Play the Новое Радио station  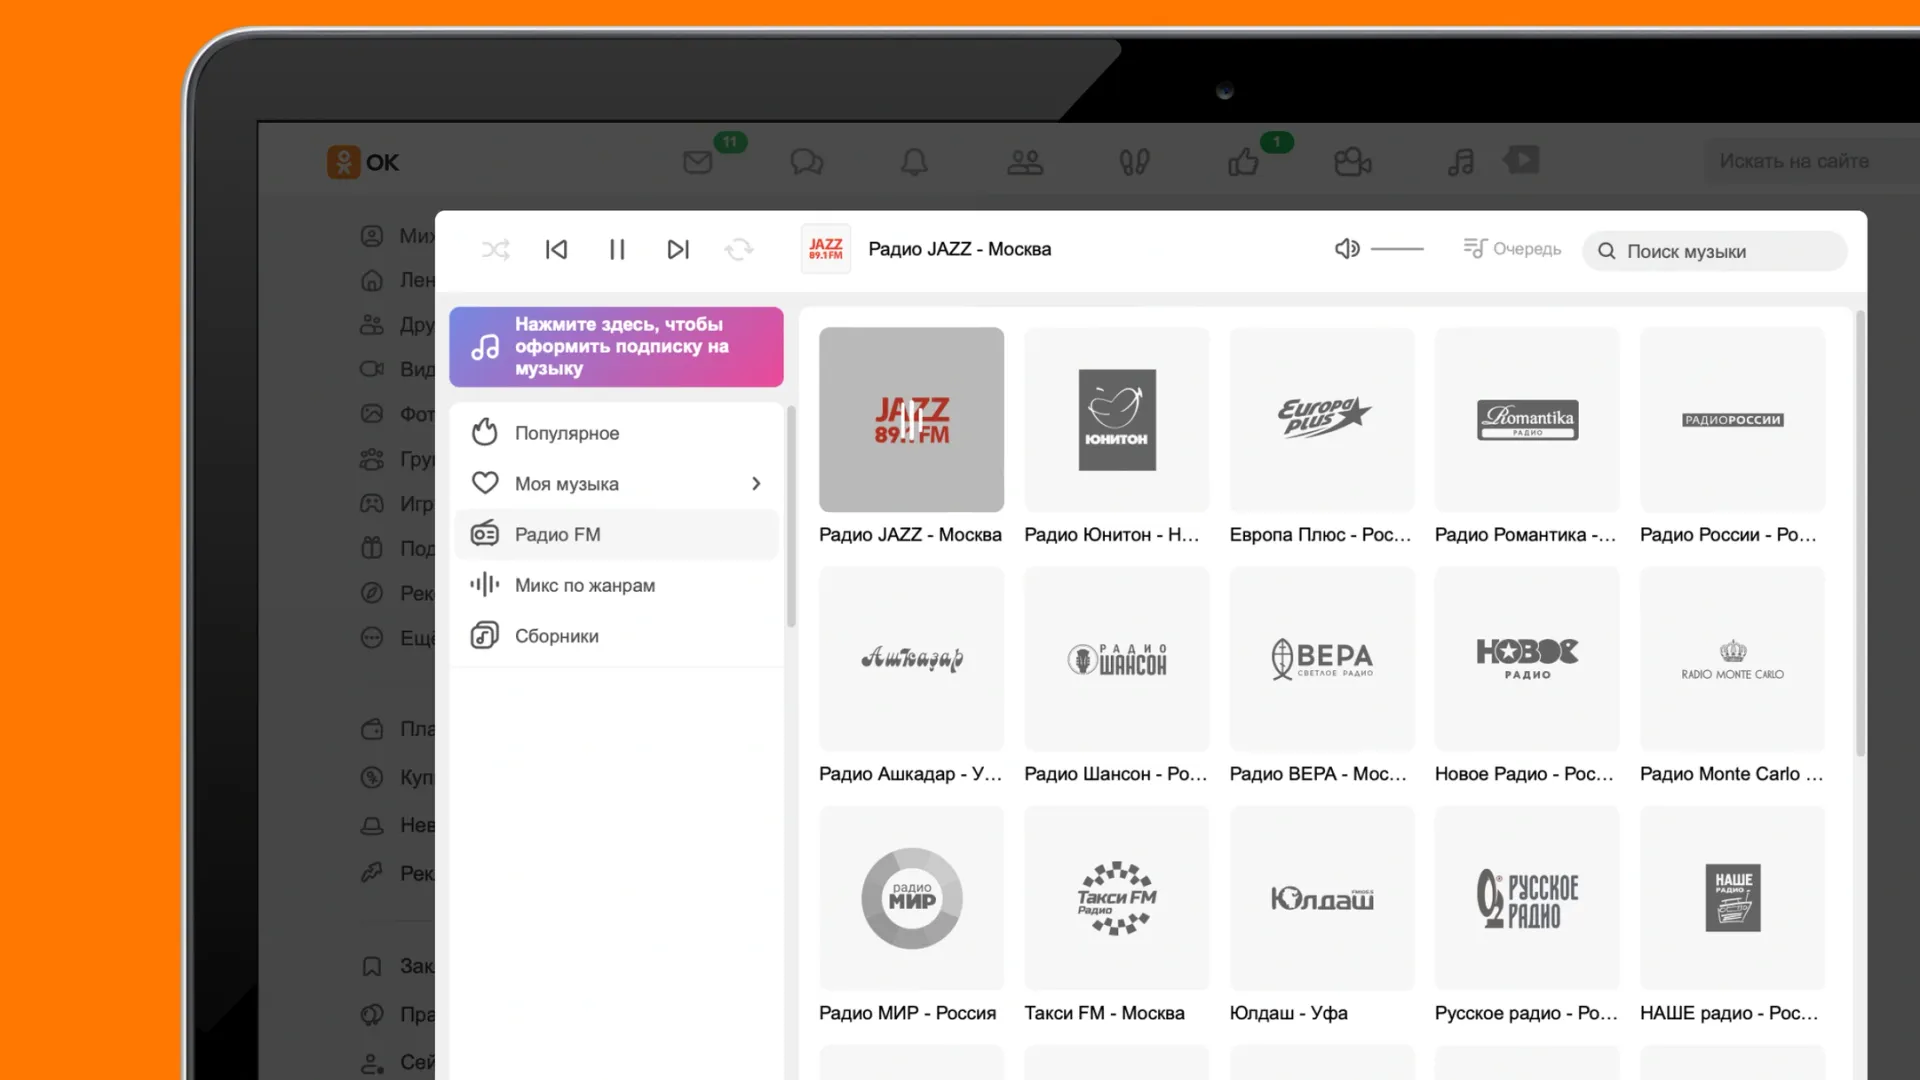click(1527, 659)
